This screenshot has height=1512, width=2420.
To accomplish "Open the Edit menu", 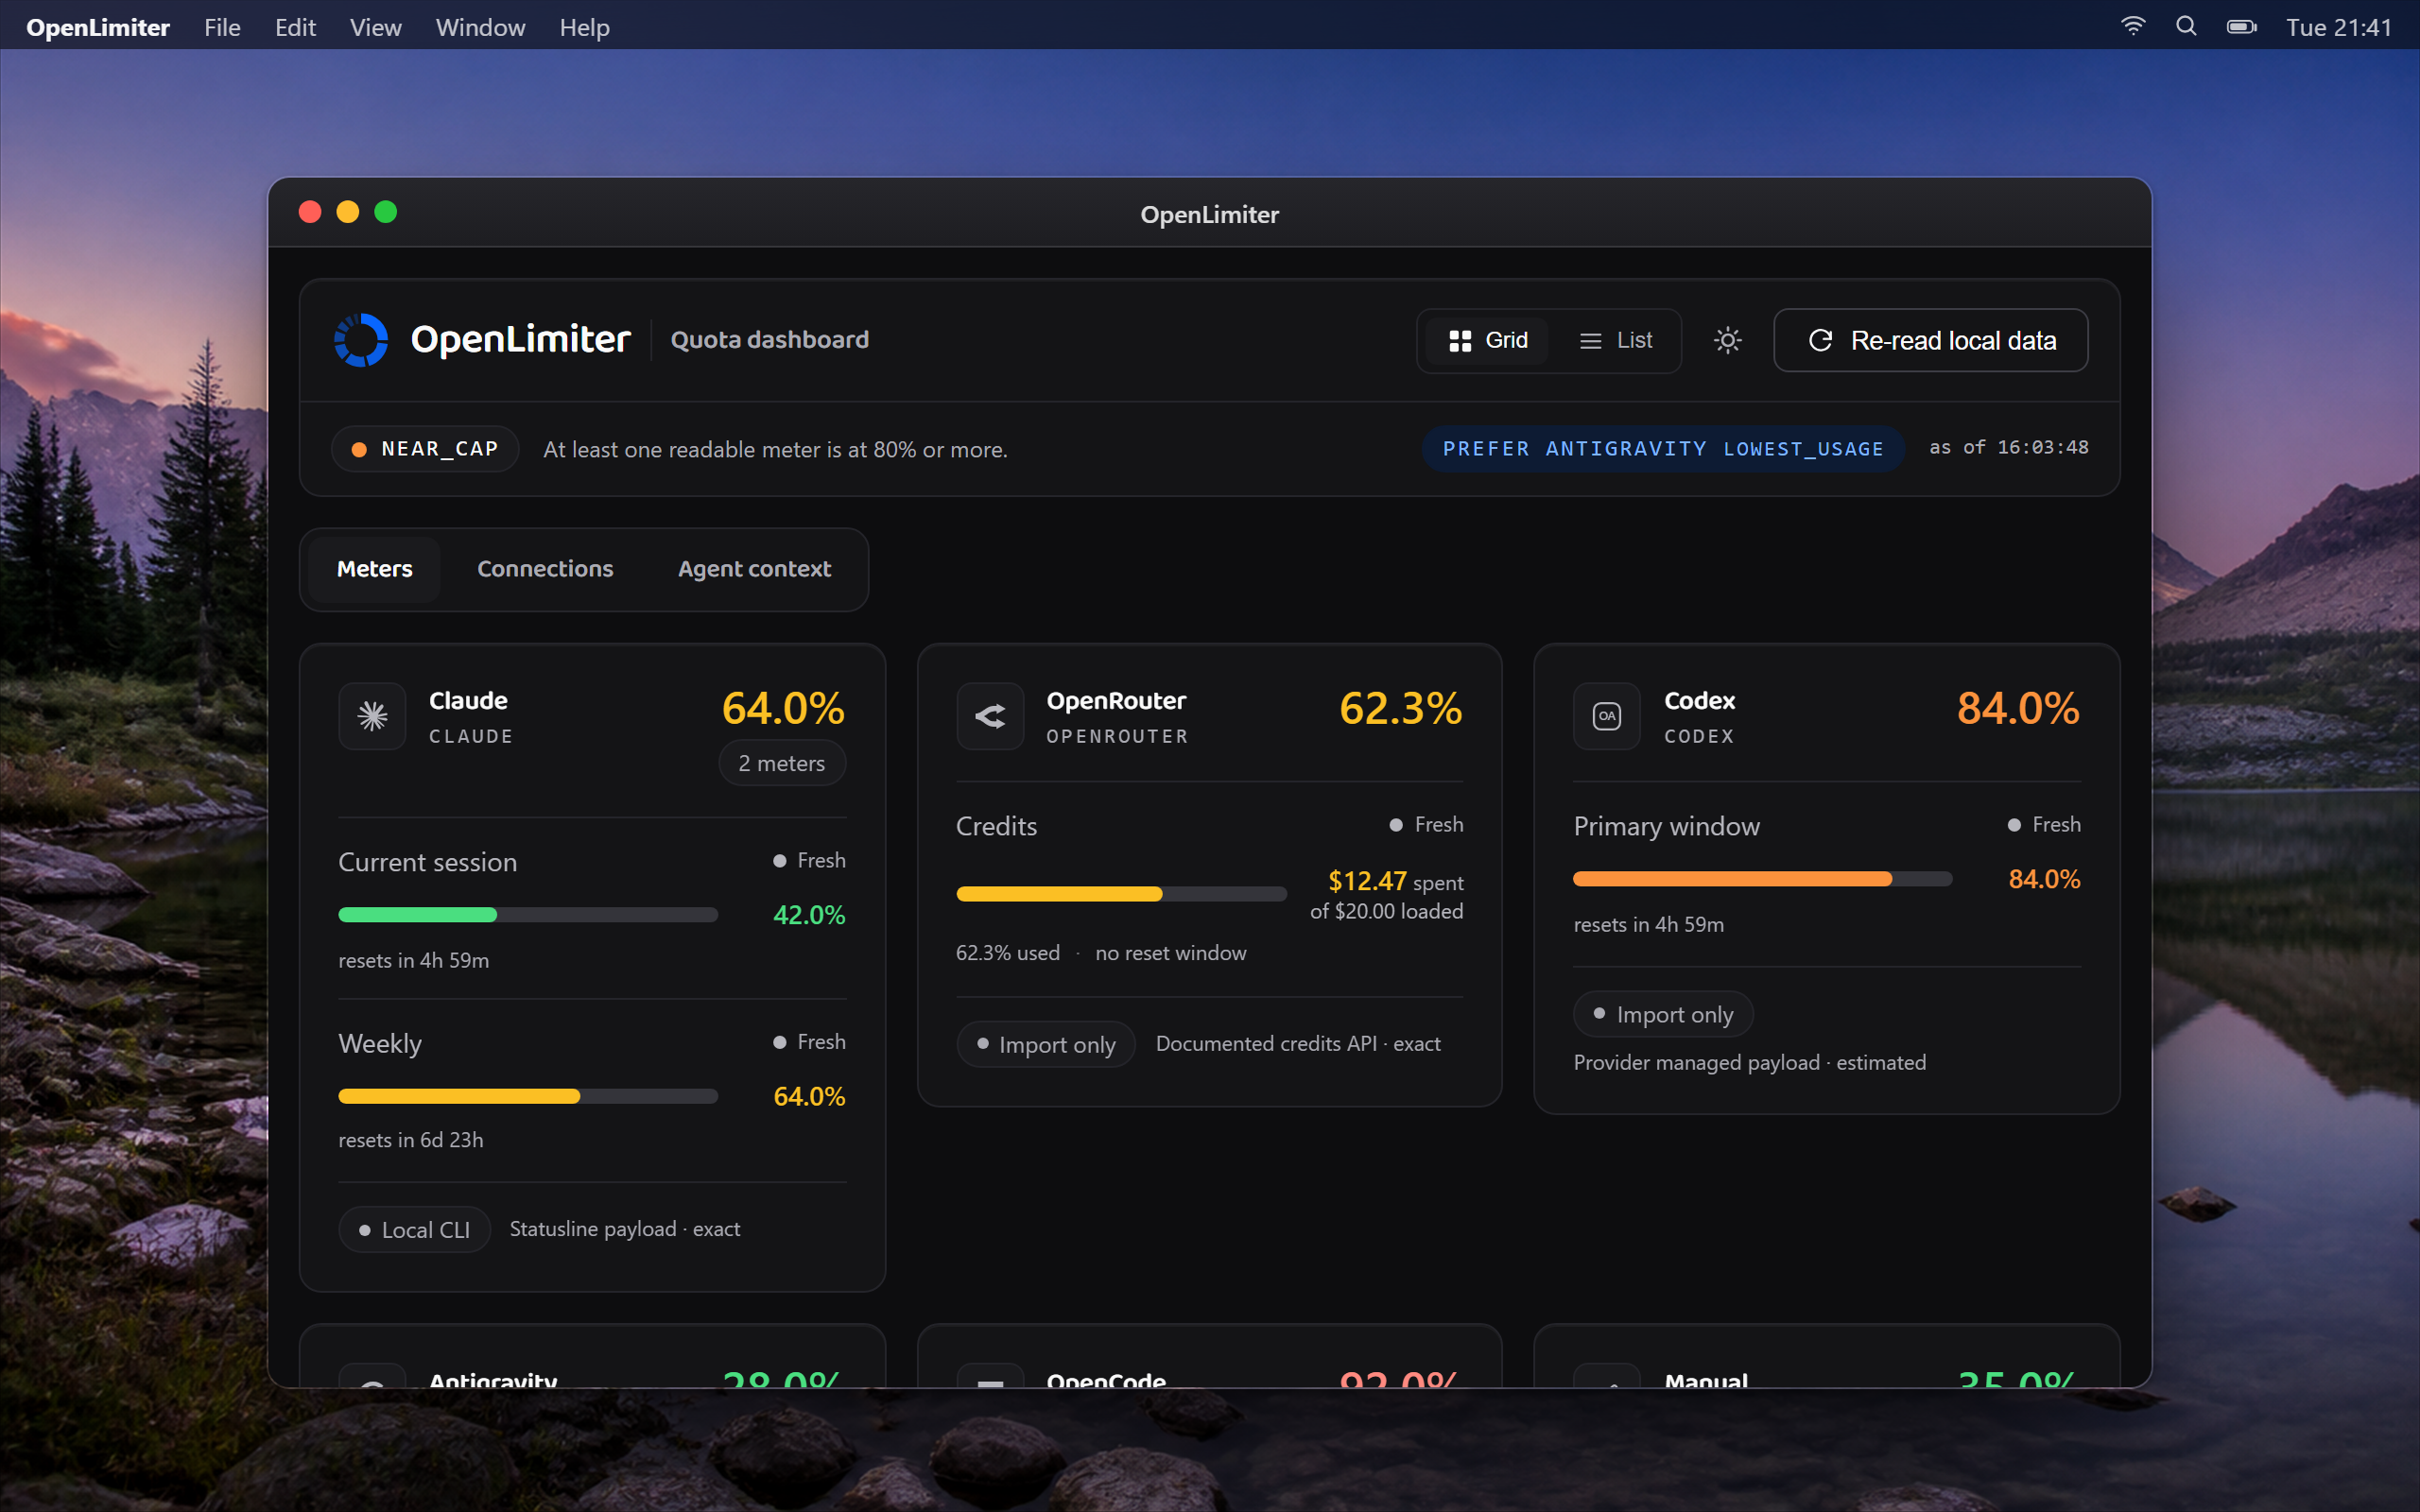I will point(295,27).
